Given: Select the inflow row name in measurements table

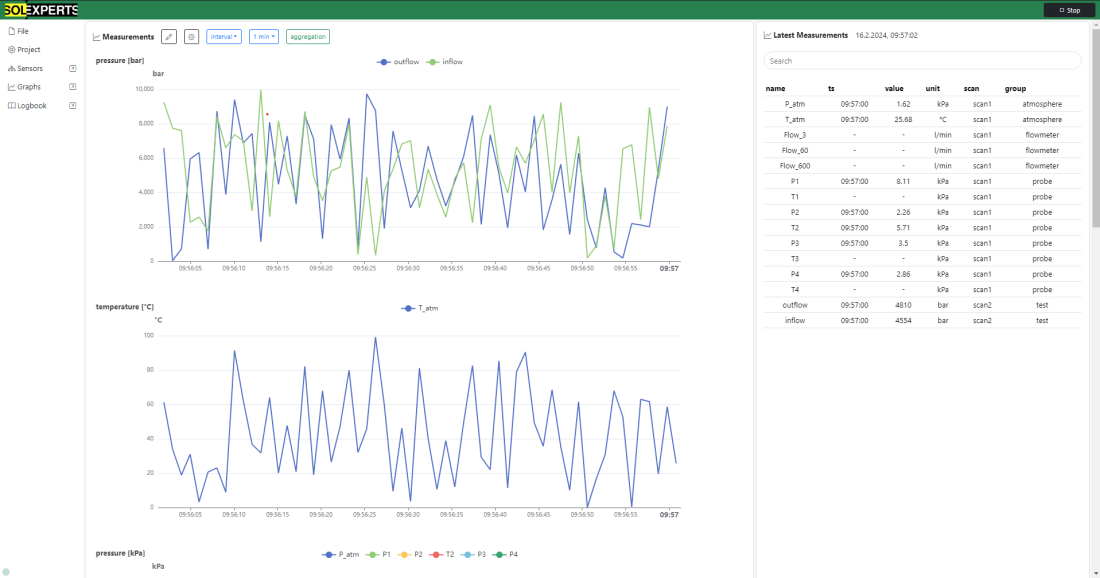Looking at the screenshot, I should tap(795, 321).
